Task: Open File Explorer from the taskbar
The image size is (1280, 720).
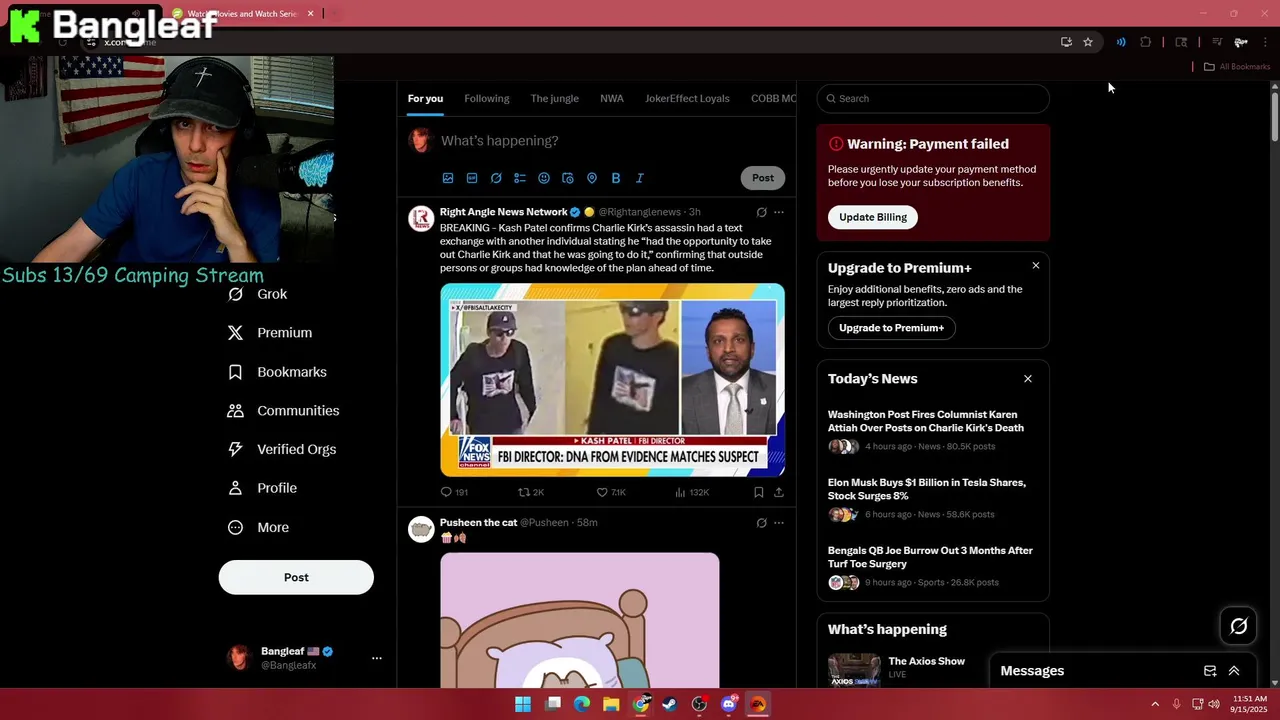Action: 611,704
